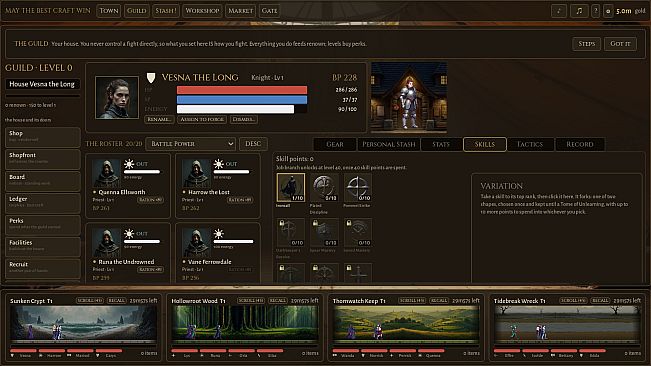Open the Gate screen
The height and width of the screenshot is (366, 651).
click(x=269, y=11)
